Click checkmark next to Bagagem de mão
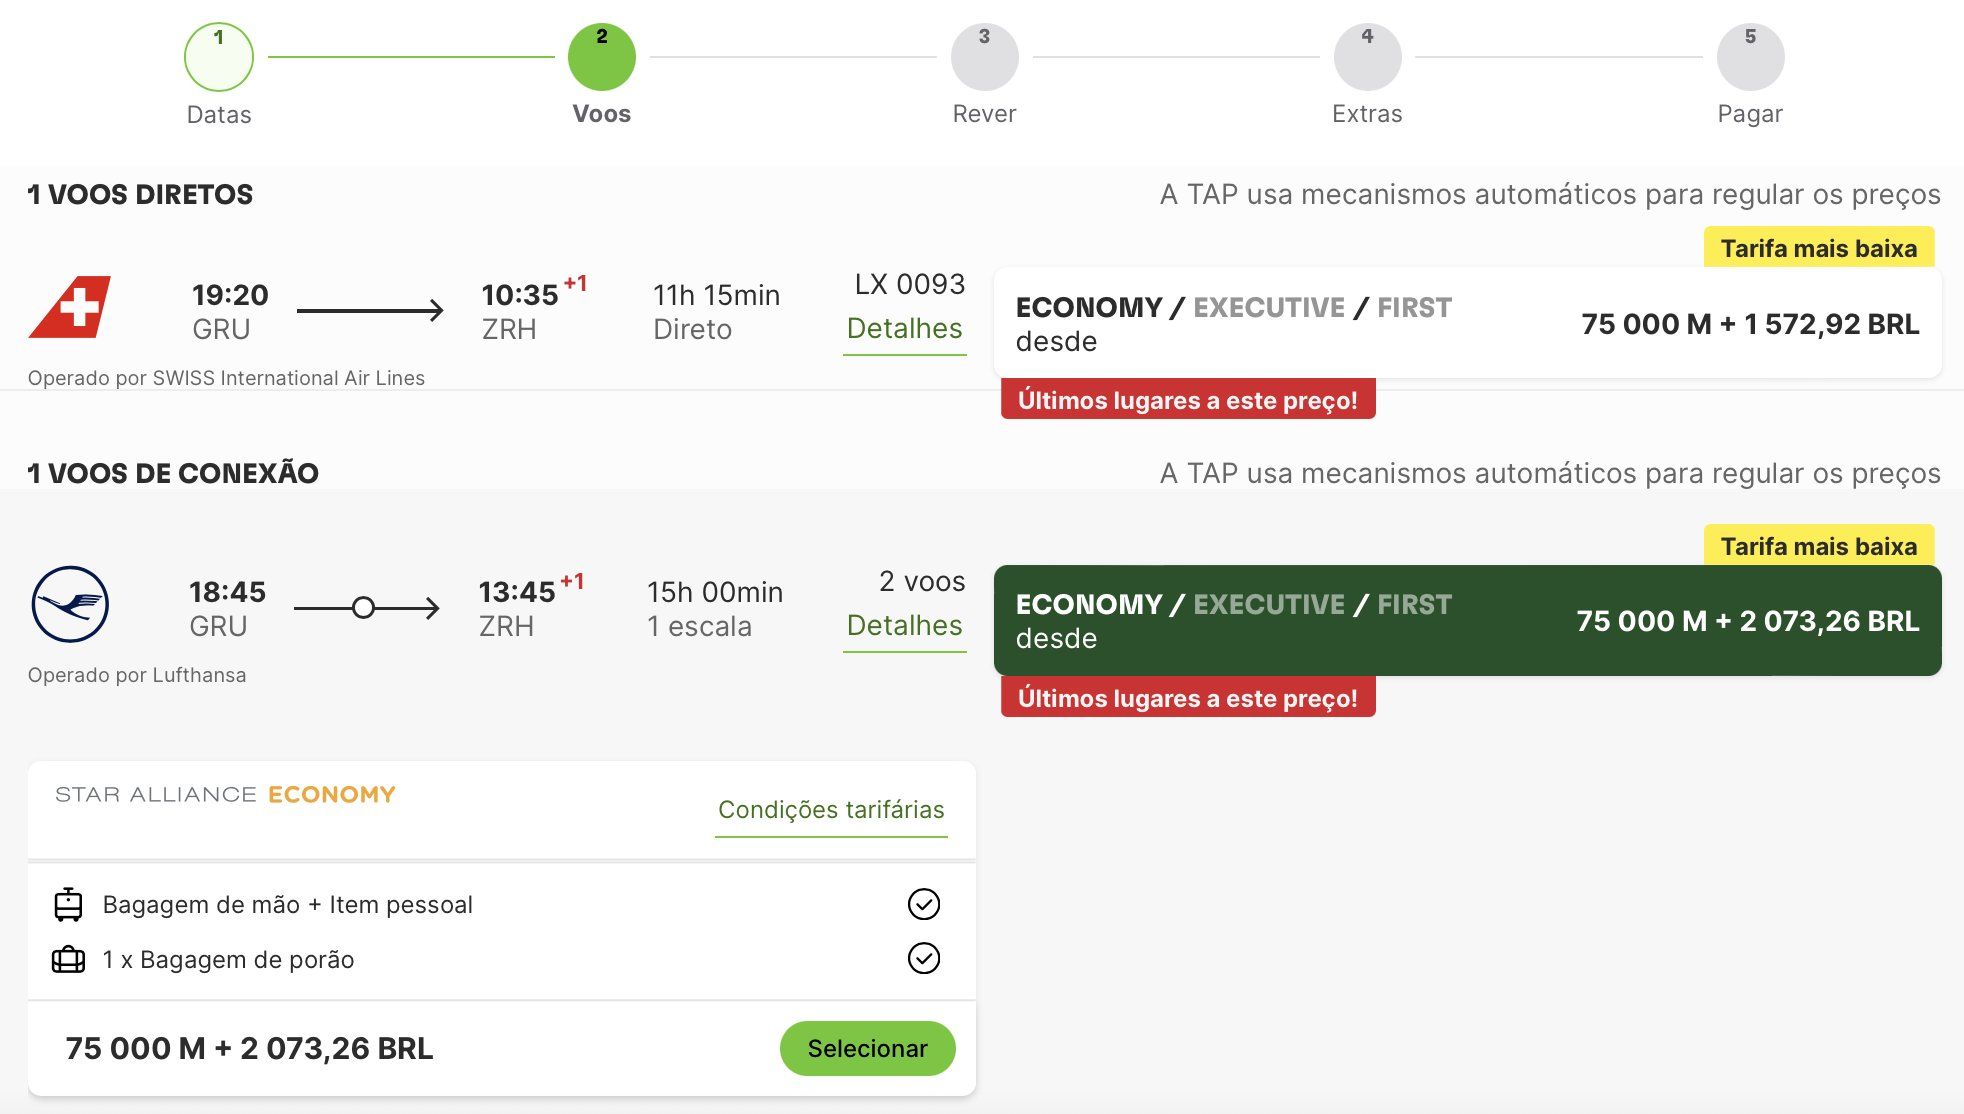This screenshot has height=1114, width=1964. 923,904
